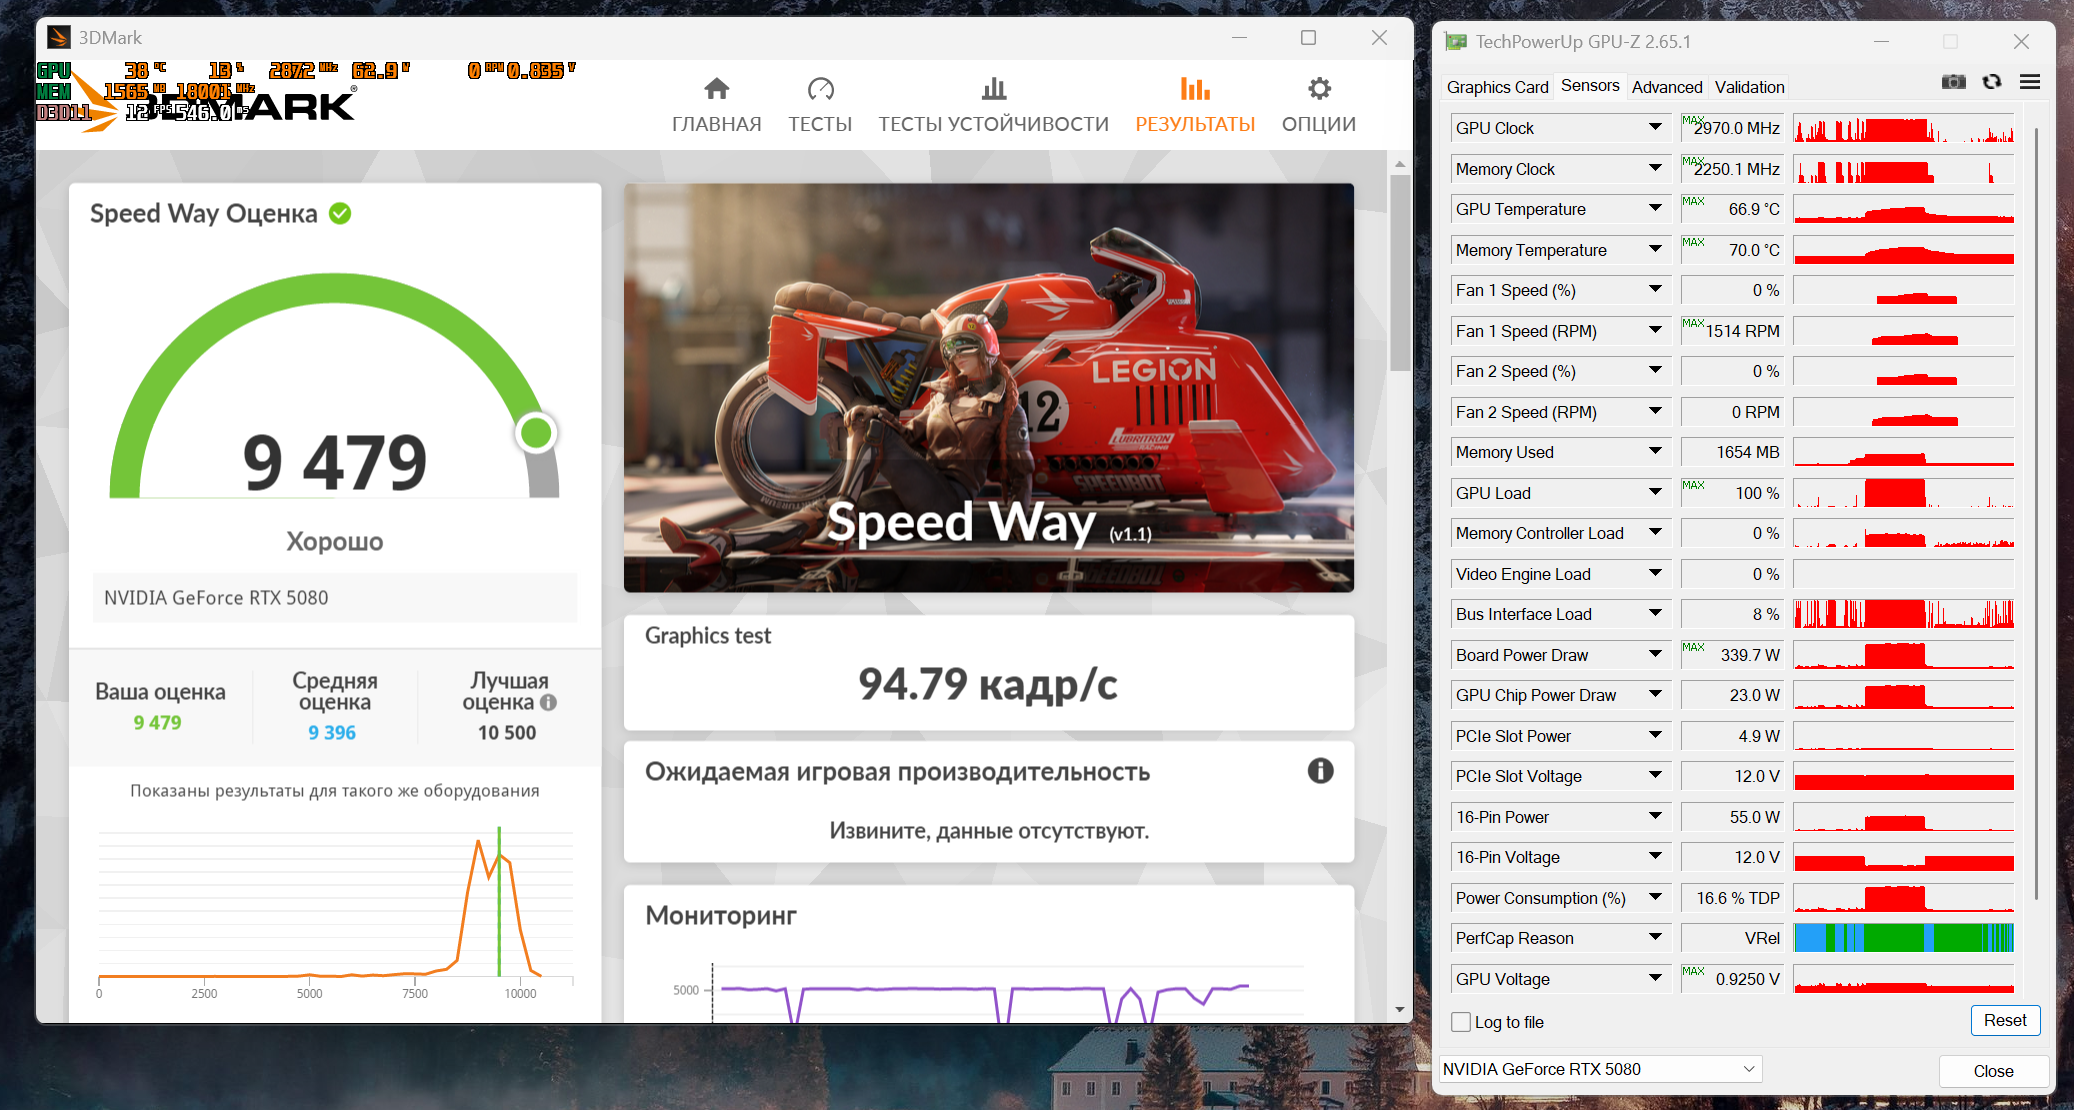Open Тесты устойчивости bar chart icon
The image size is (2074, 1110).
(x=993, y=90)
